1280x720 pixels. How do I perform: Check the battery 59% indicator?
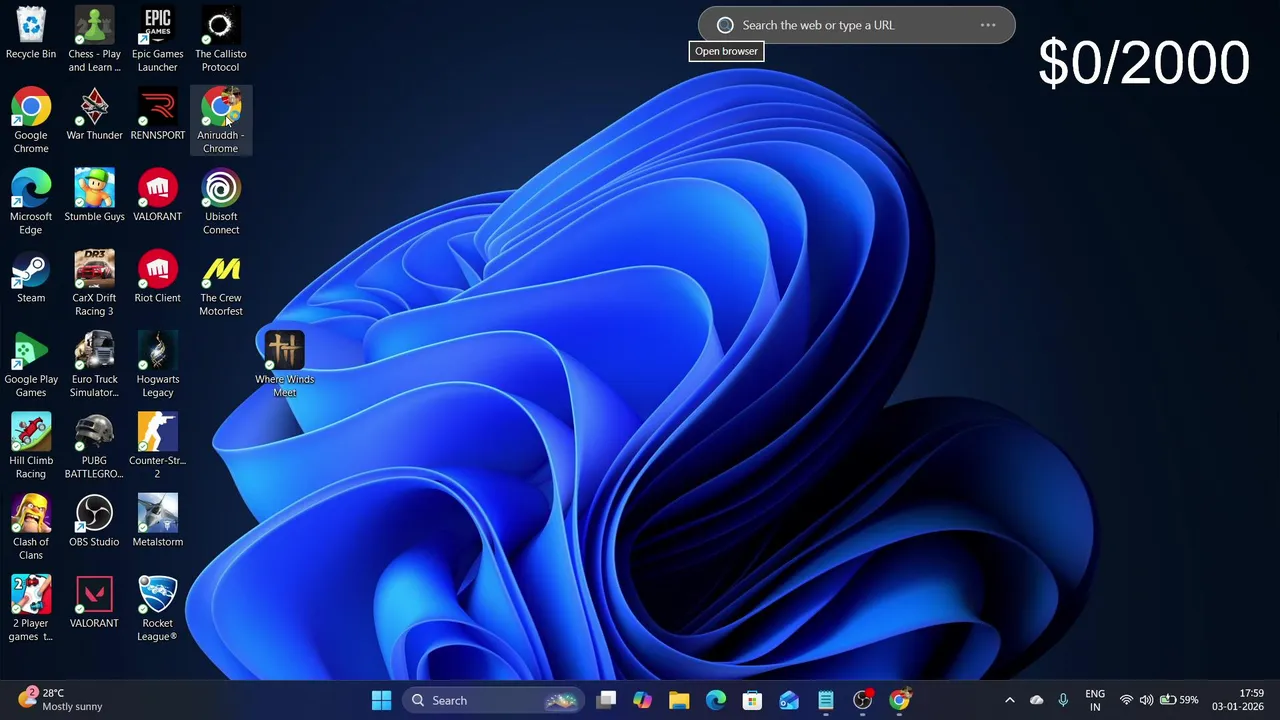point(1178,700)
